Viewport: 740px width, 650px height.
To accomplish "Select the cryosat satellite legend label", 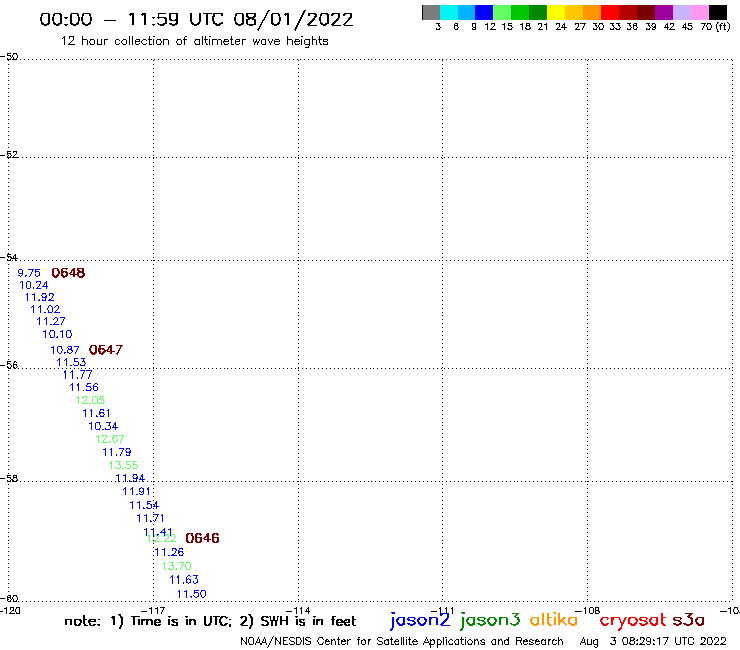I will (633, 621).
